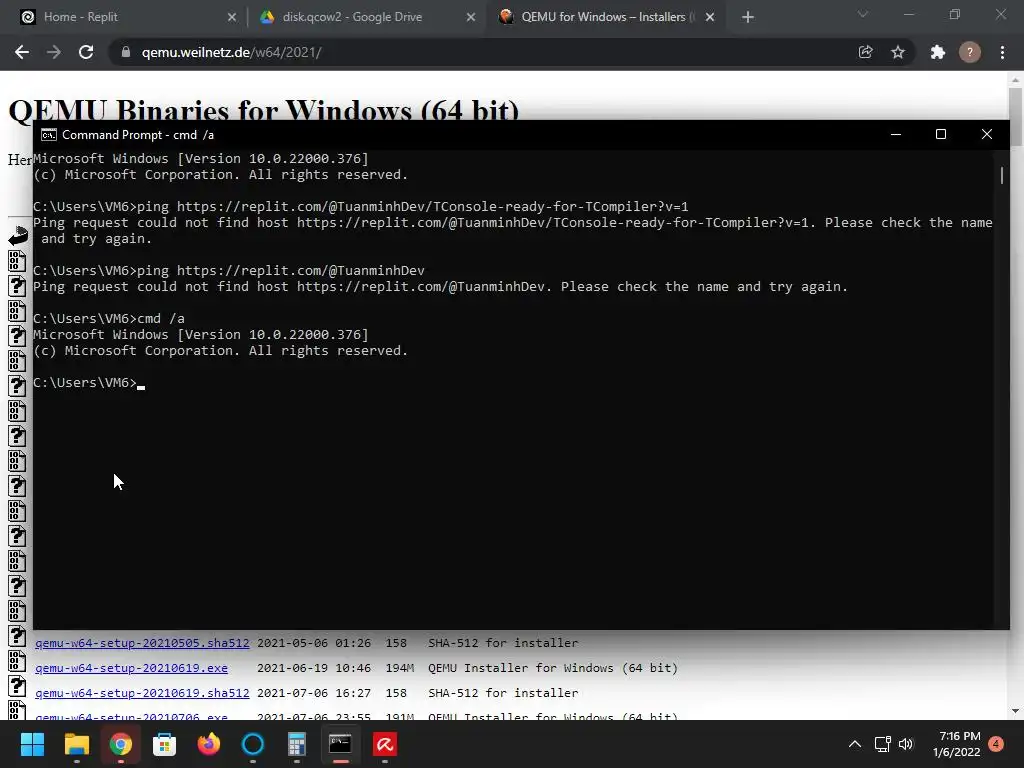Viewport: 1024px width, 768px height.
Task: Close the disk.qcow2 Google Drive tab
Action: (471, 17)
